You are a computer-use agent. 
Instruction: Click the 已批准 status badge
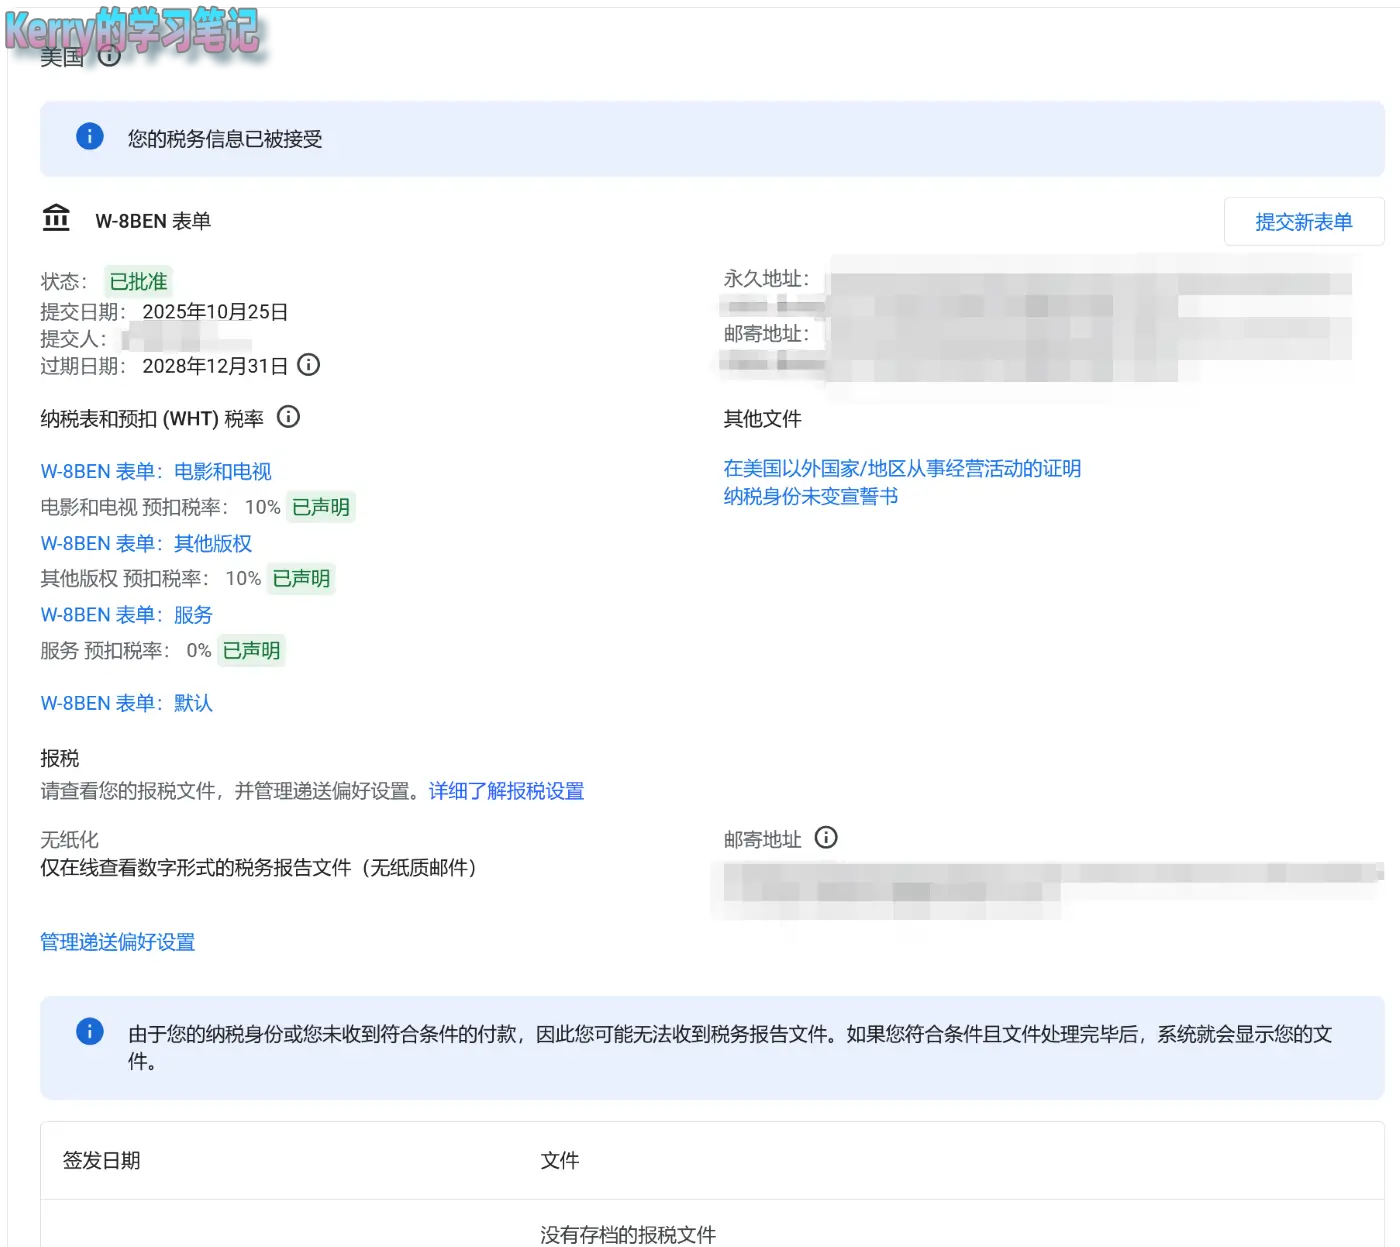[x=137, y=281]
